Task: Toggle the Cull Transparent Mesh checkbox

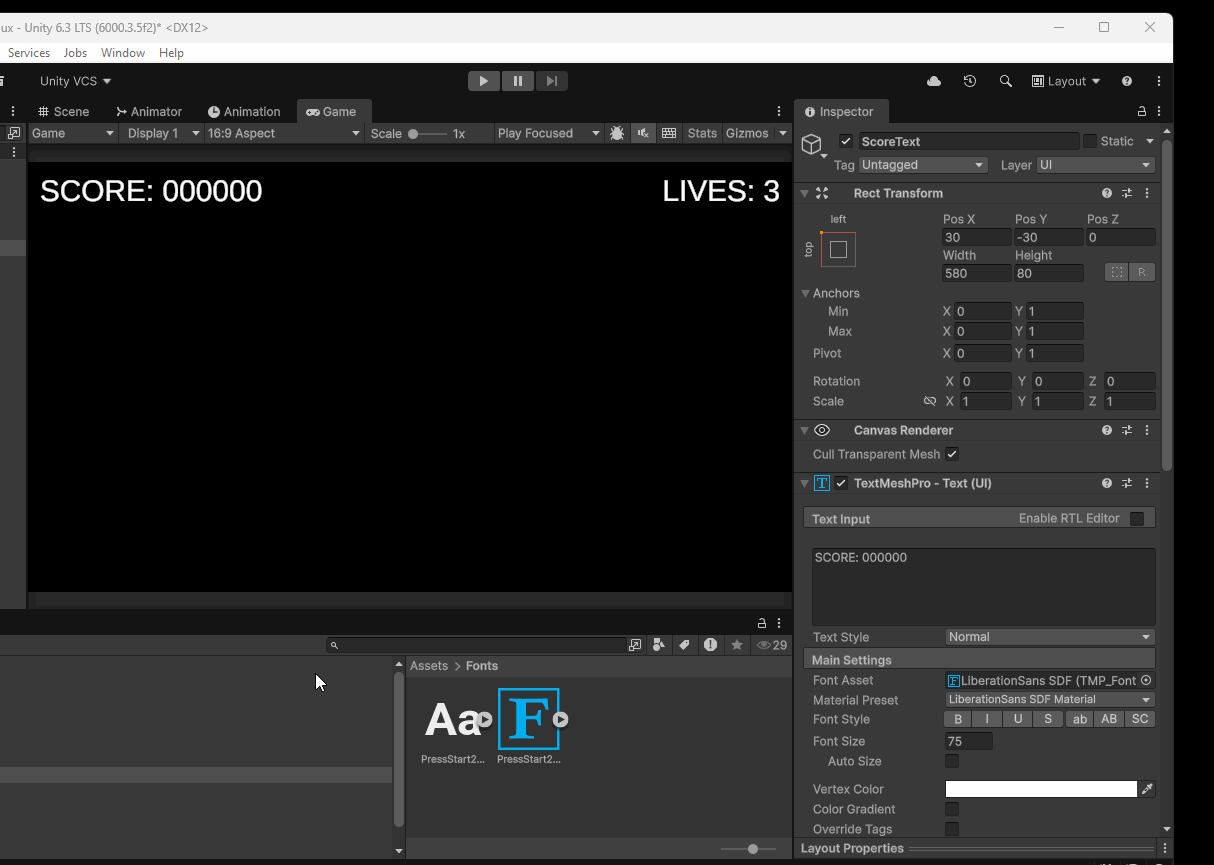Action: click(952, 454)
